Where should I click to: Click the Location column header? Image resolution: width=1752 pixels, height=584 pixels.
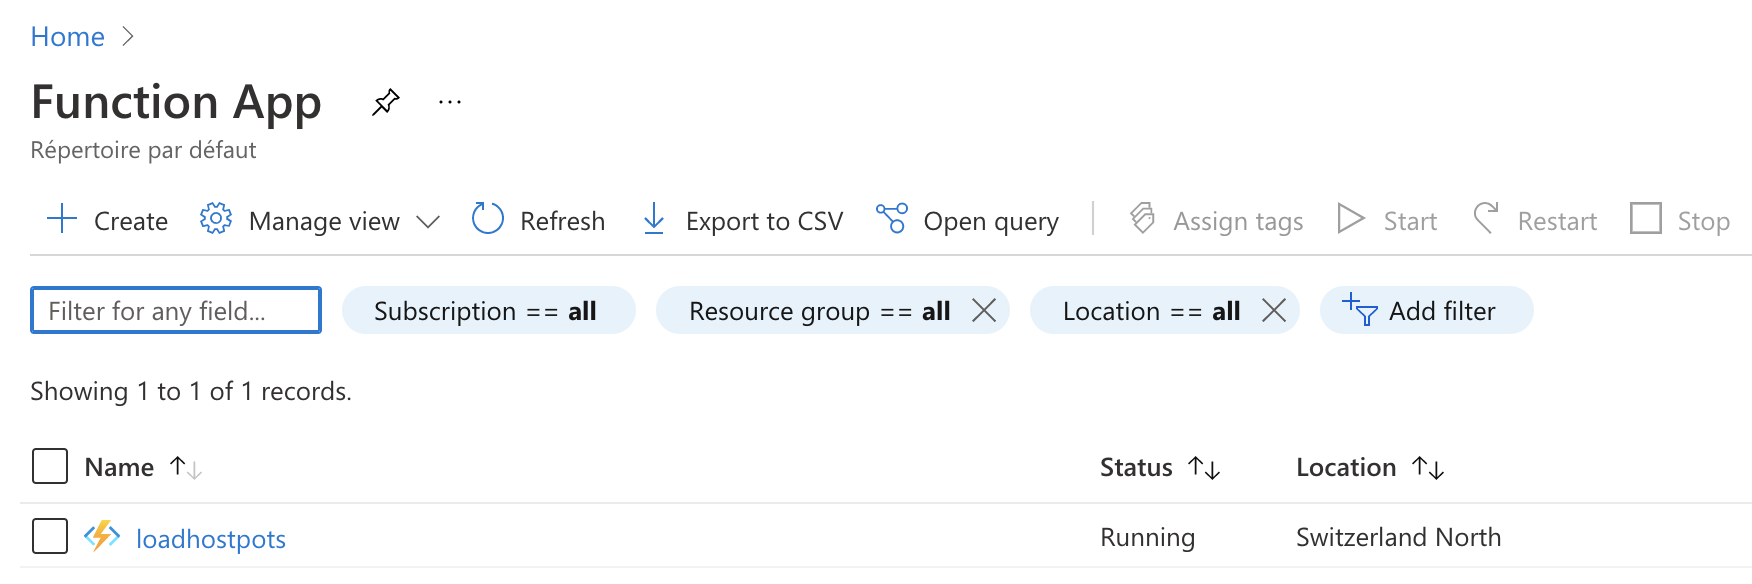click(1346, 467)
